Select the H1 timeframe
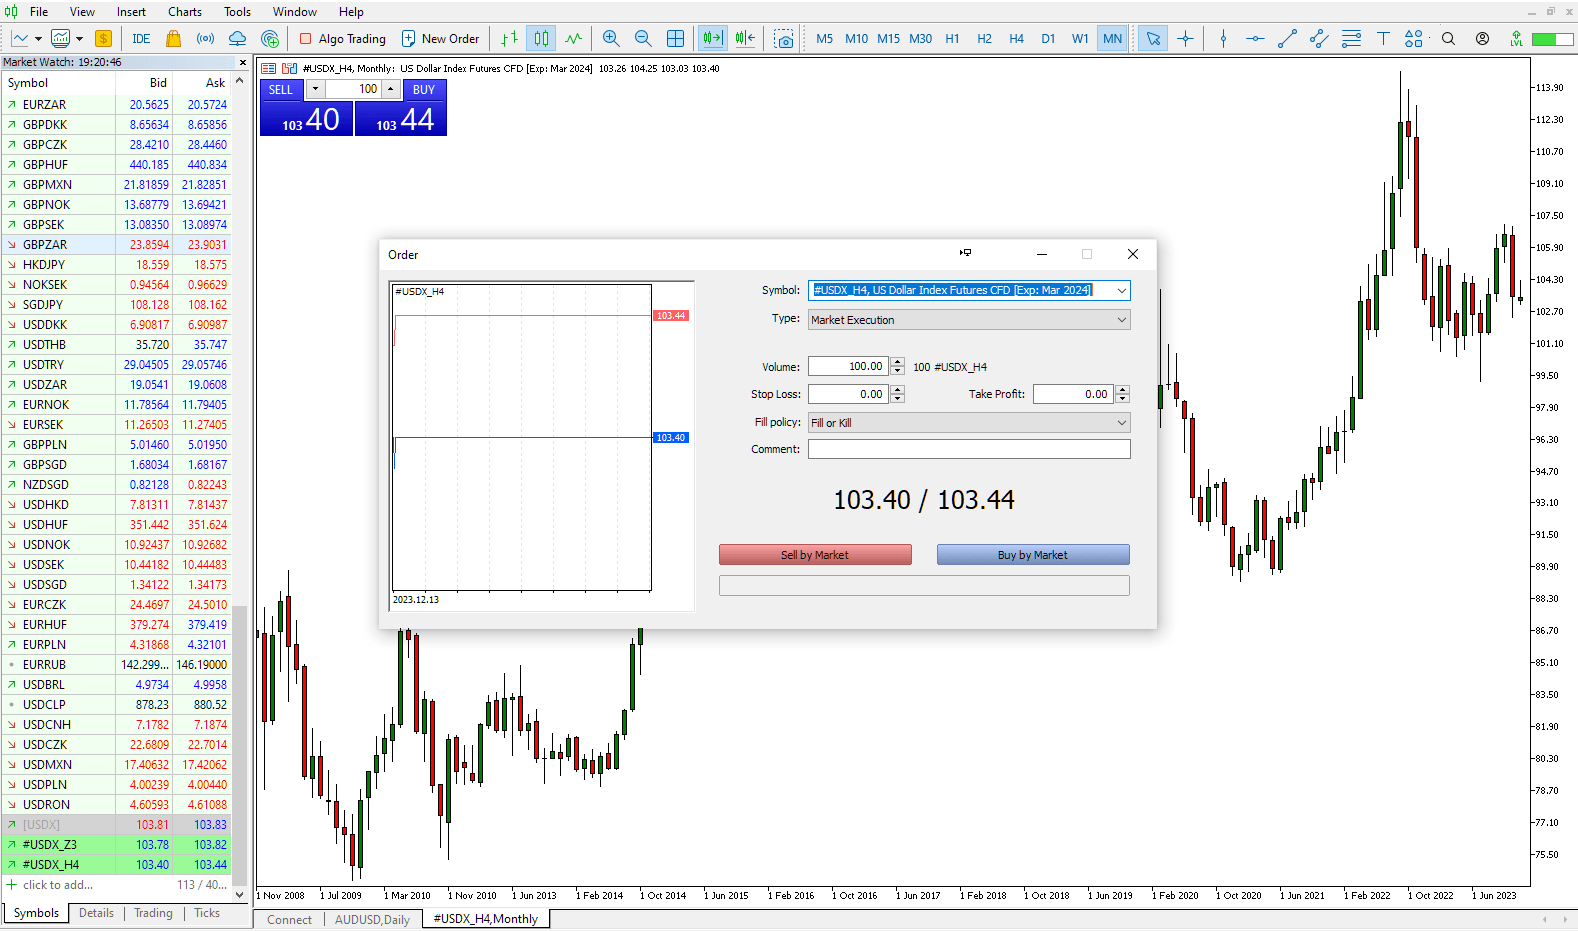The height and width of the screenshot is (931, 1578). pos(952,39)
